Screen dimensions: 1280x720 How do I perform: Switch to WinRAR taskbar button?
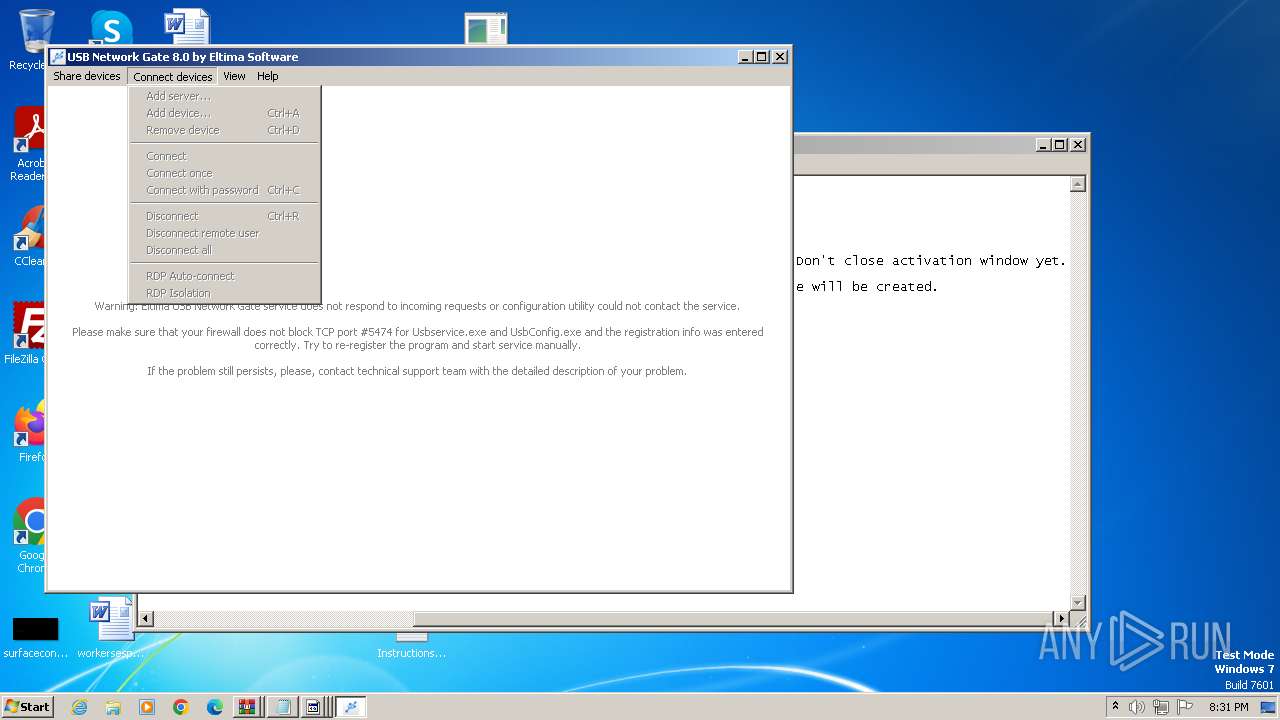[x=247, y=707]
